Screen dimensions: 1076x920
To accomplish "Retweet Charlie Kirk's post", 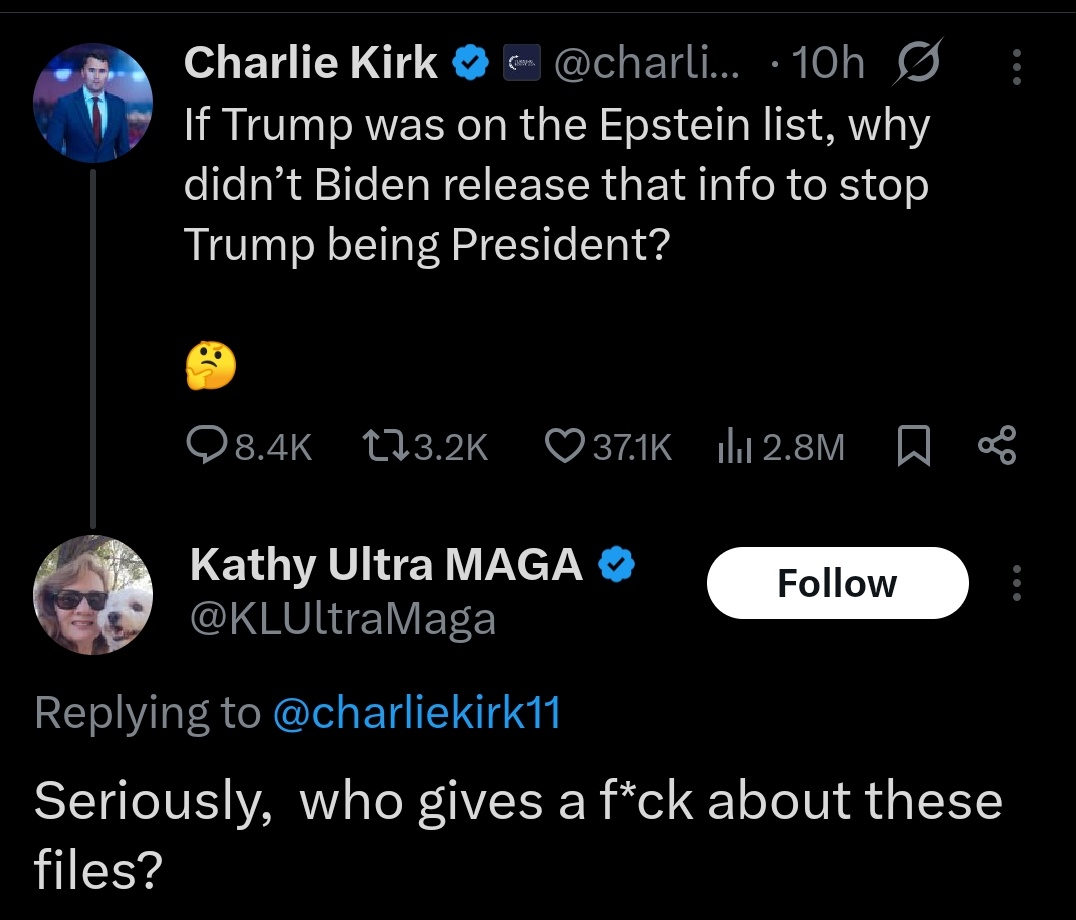I will [x=425, y=446].
